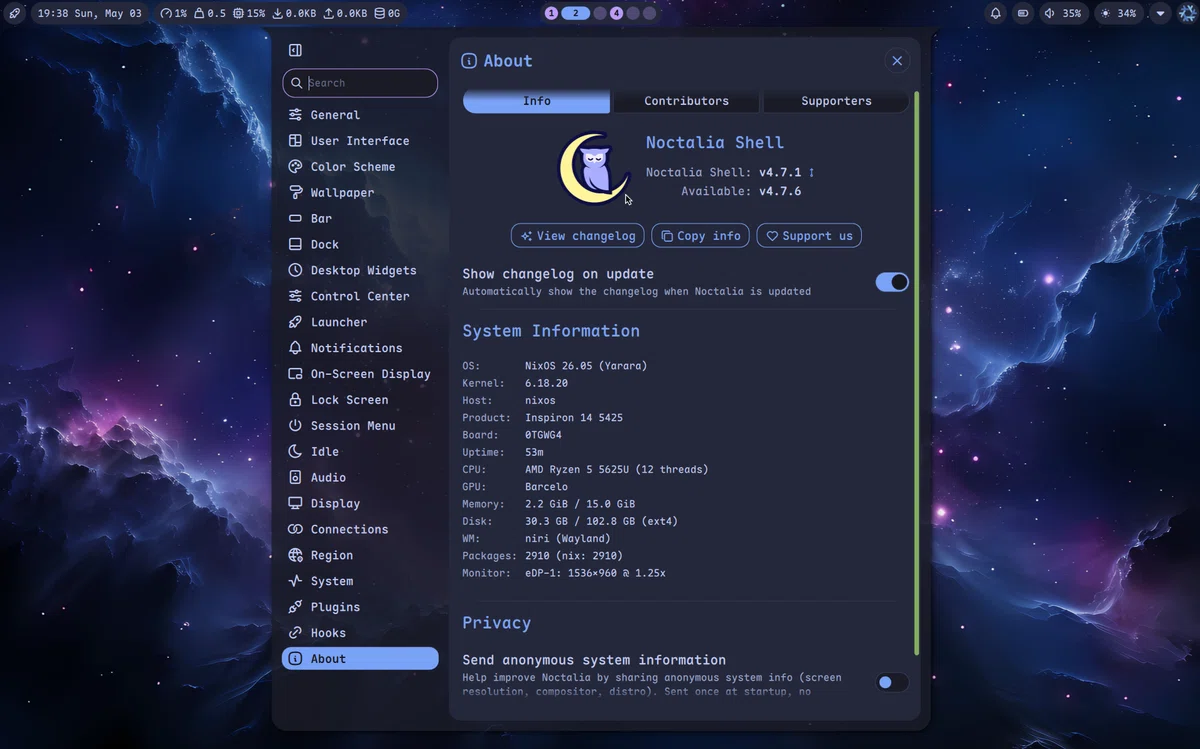This screenshot has width=1200, height=749.
Task: Click the green scrollbar in About panel
Action: [916, 374]
